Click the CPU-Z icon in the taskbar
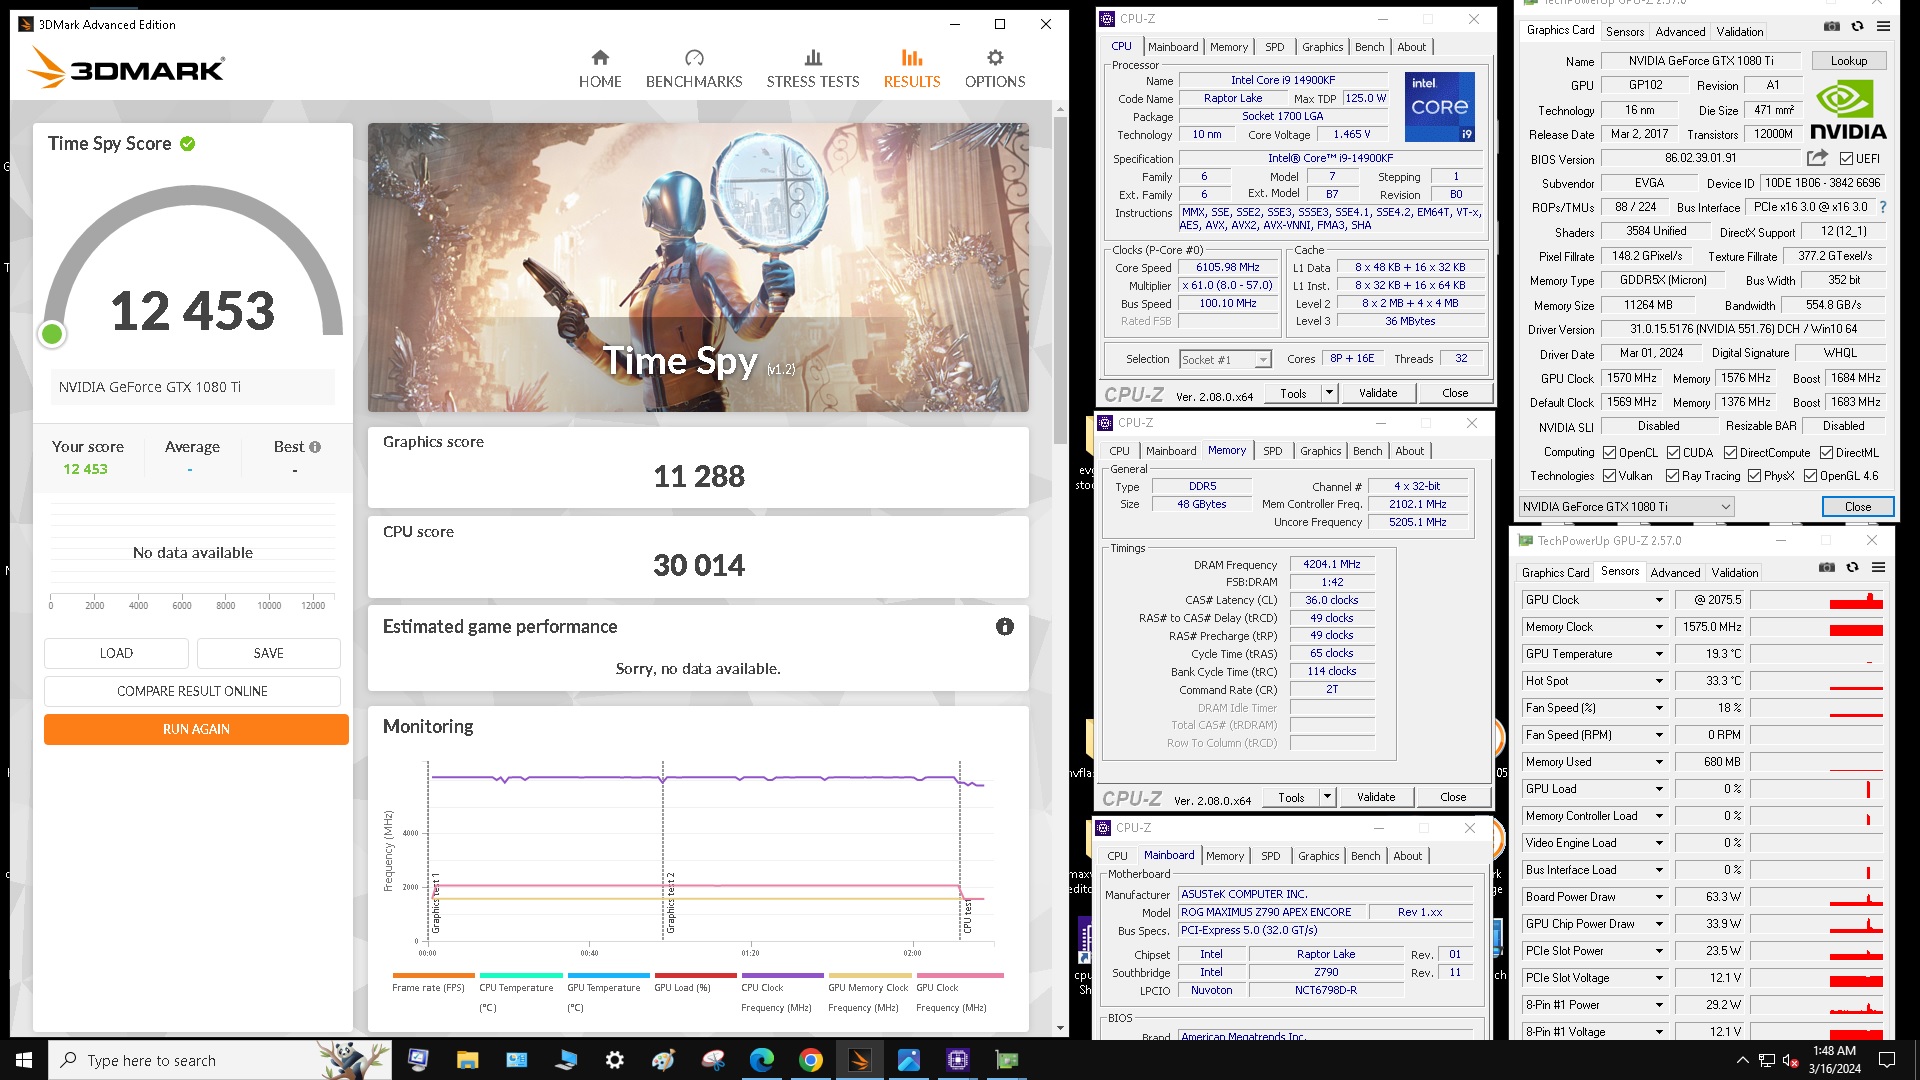This screenshot has height=1080, width=1920. pos(957,1060)
